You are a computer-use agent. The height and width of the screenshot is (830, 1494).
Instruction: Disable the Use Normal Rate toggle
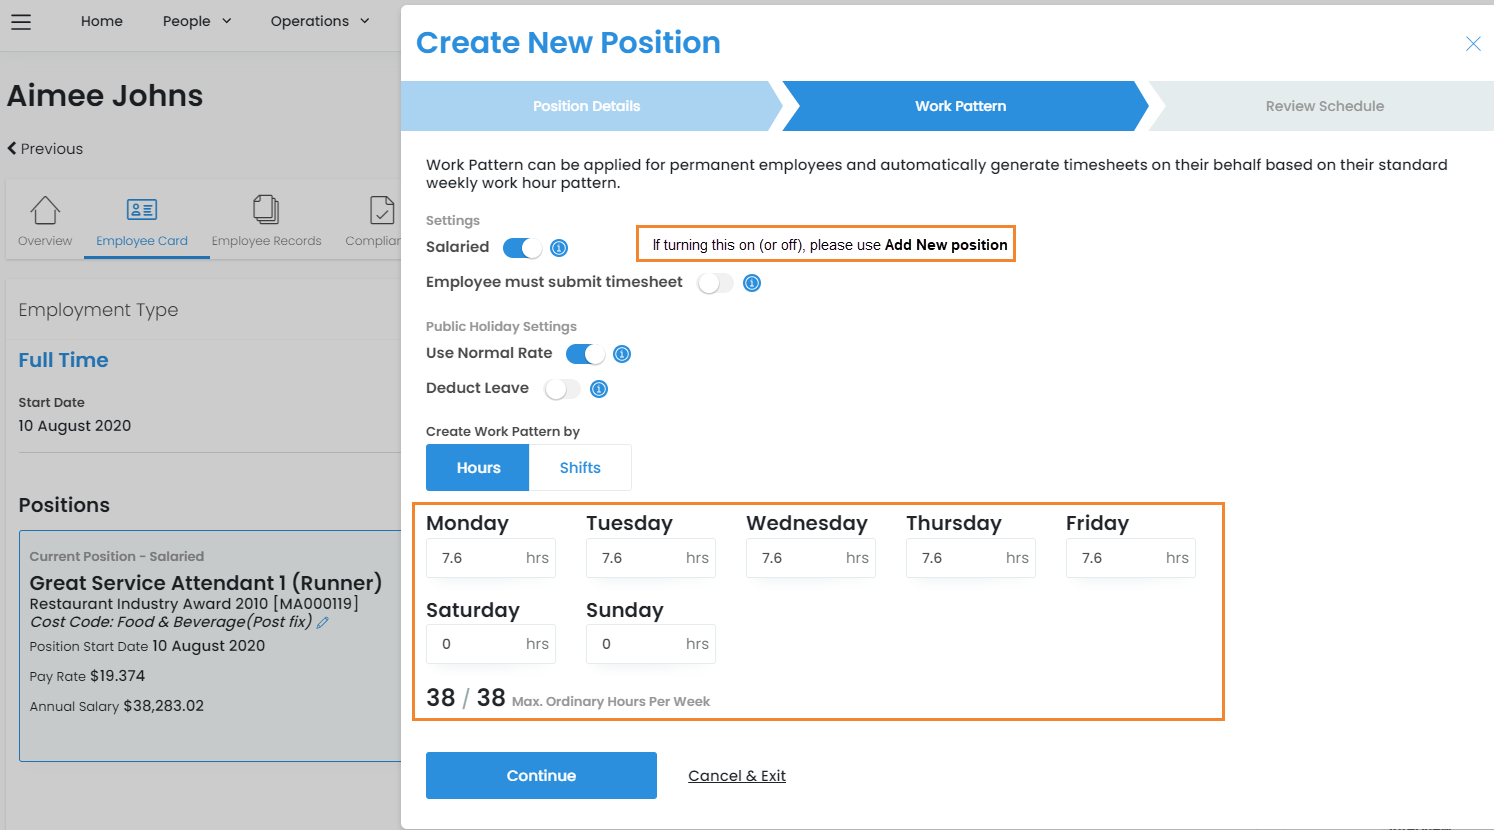coord(585,354)
